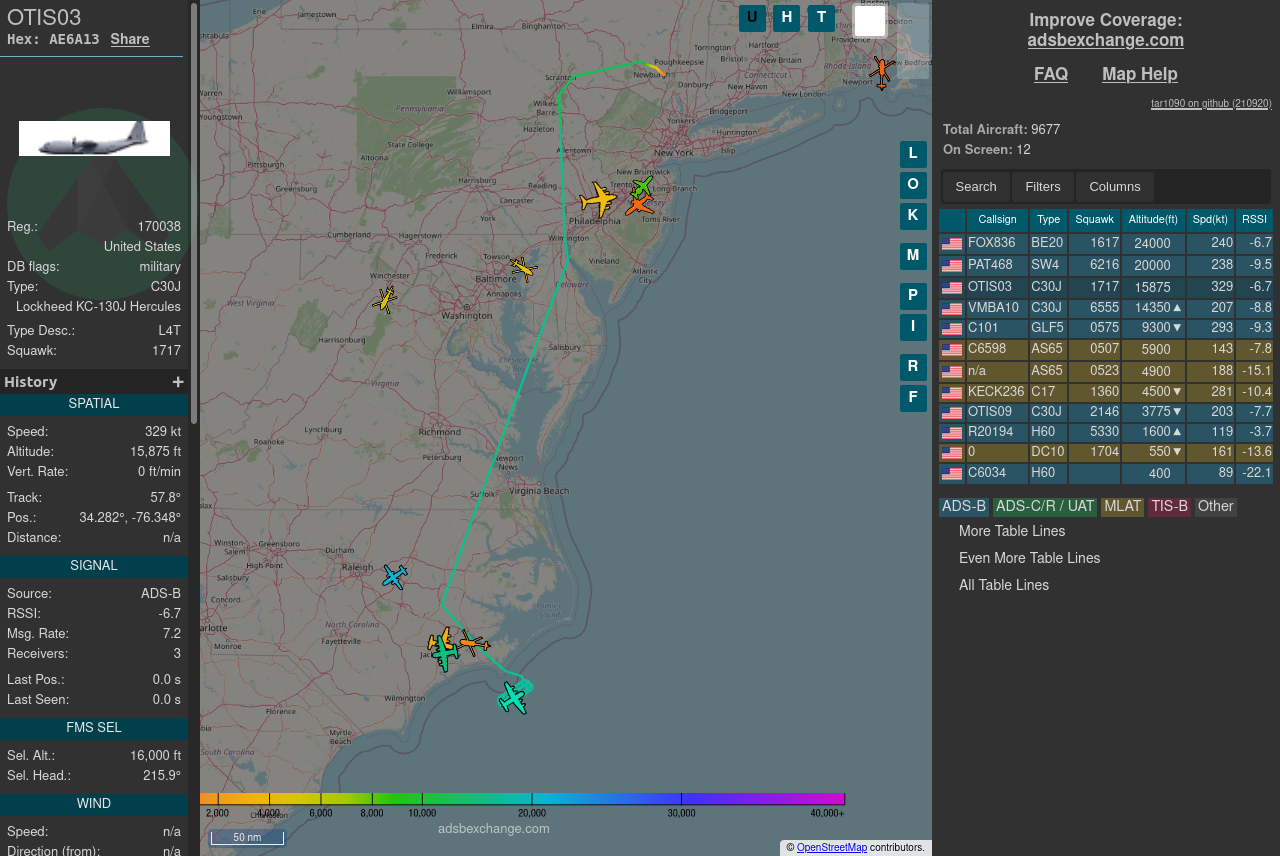Click the F map button
Viewport: 1280px width, 856px height.
[x=913, y=398]
